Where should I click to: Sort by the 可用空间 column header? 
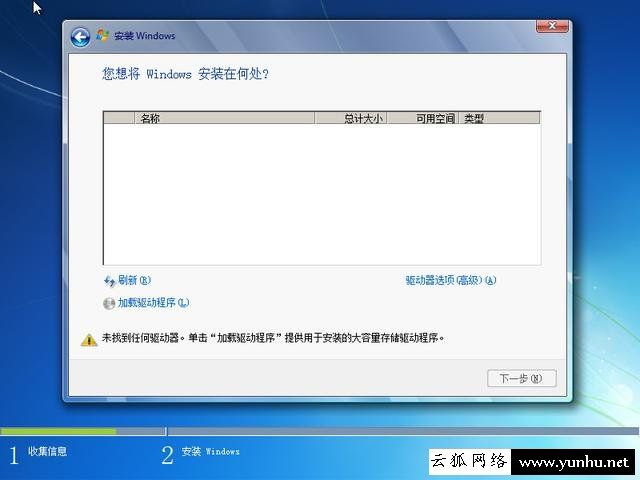pyautogui.click(x=423, y=118)
